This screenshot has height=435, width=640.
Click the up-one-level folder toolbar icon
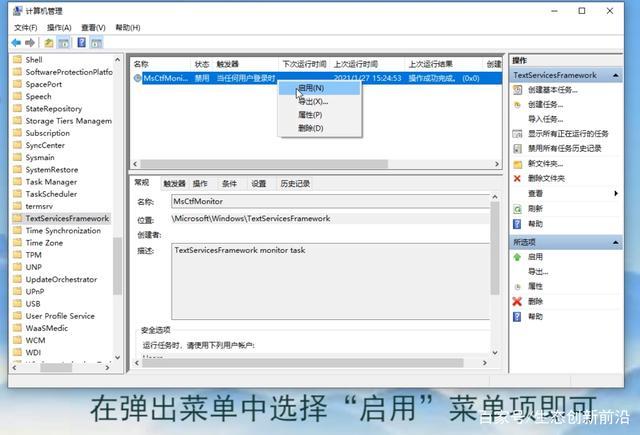(48, 43)
